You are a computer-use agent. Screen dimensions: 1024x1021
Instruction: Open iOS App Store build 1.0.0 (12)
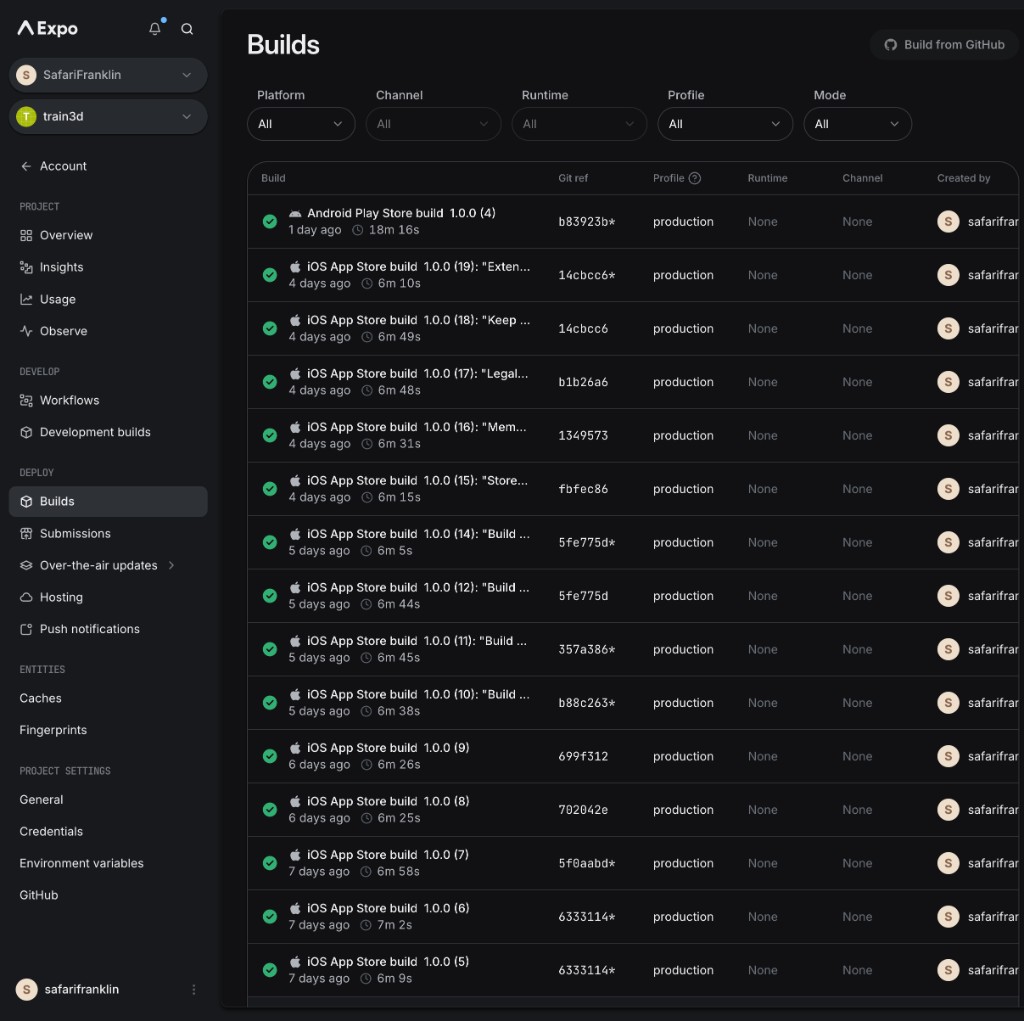(x=419, y=588)
